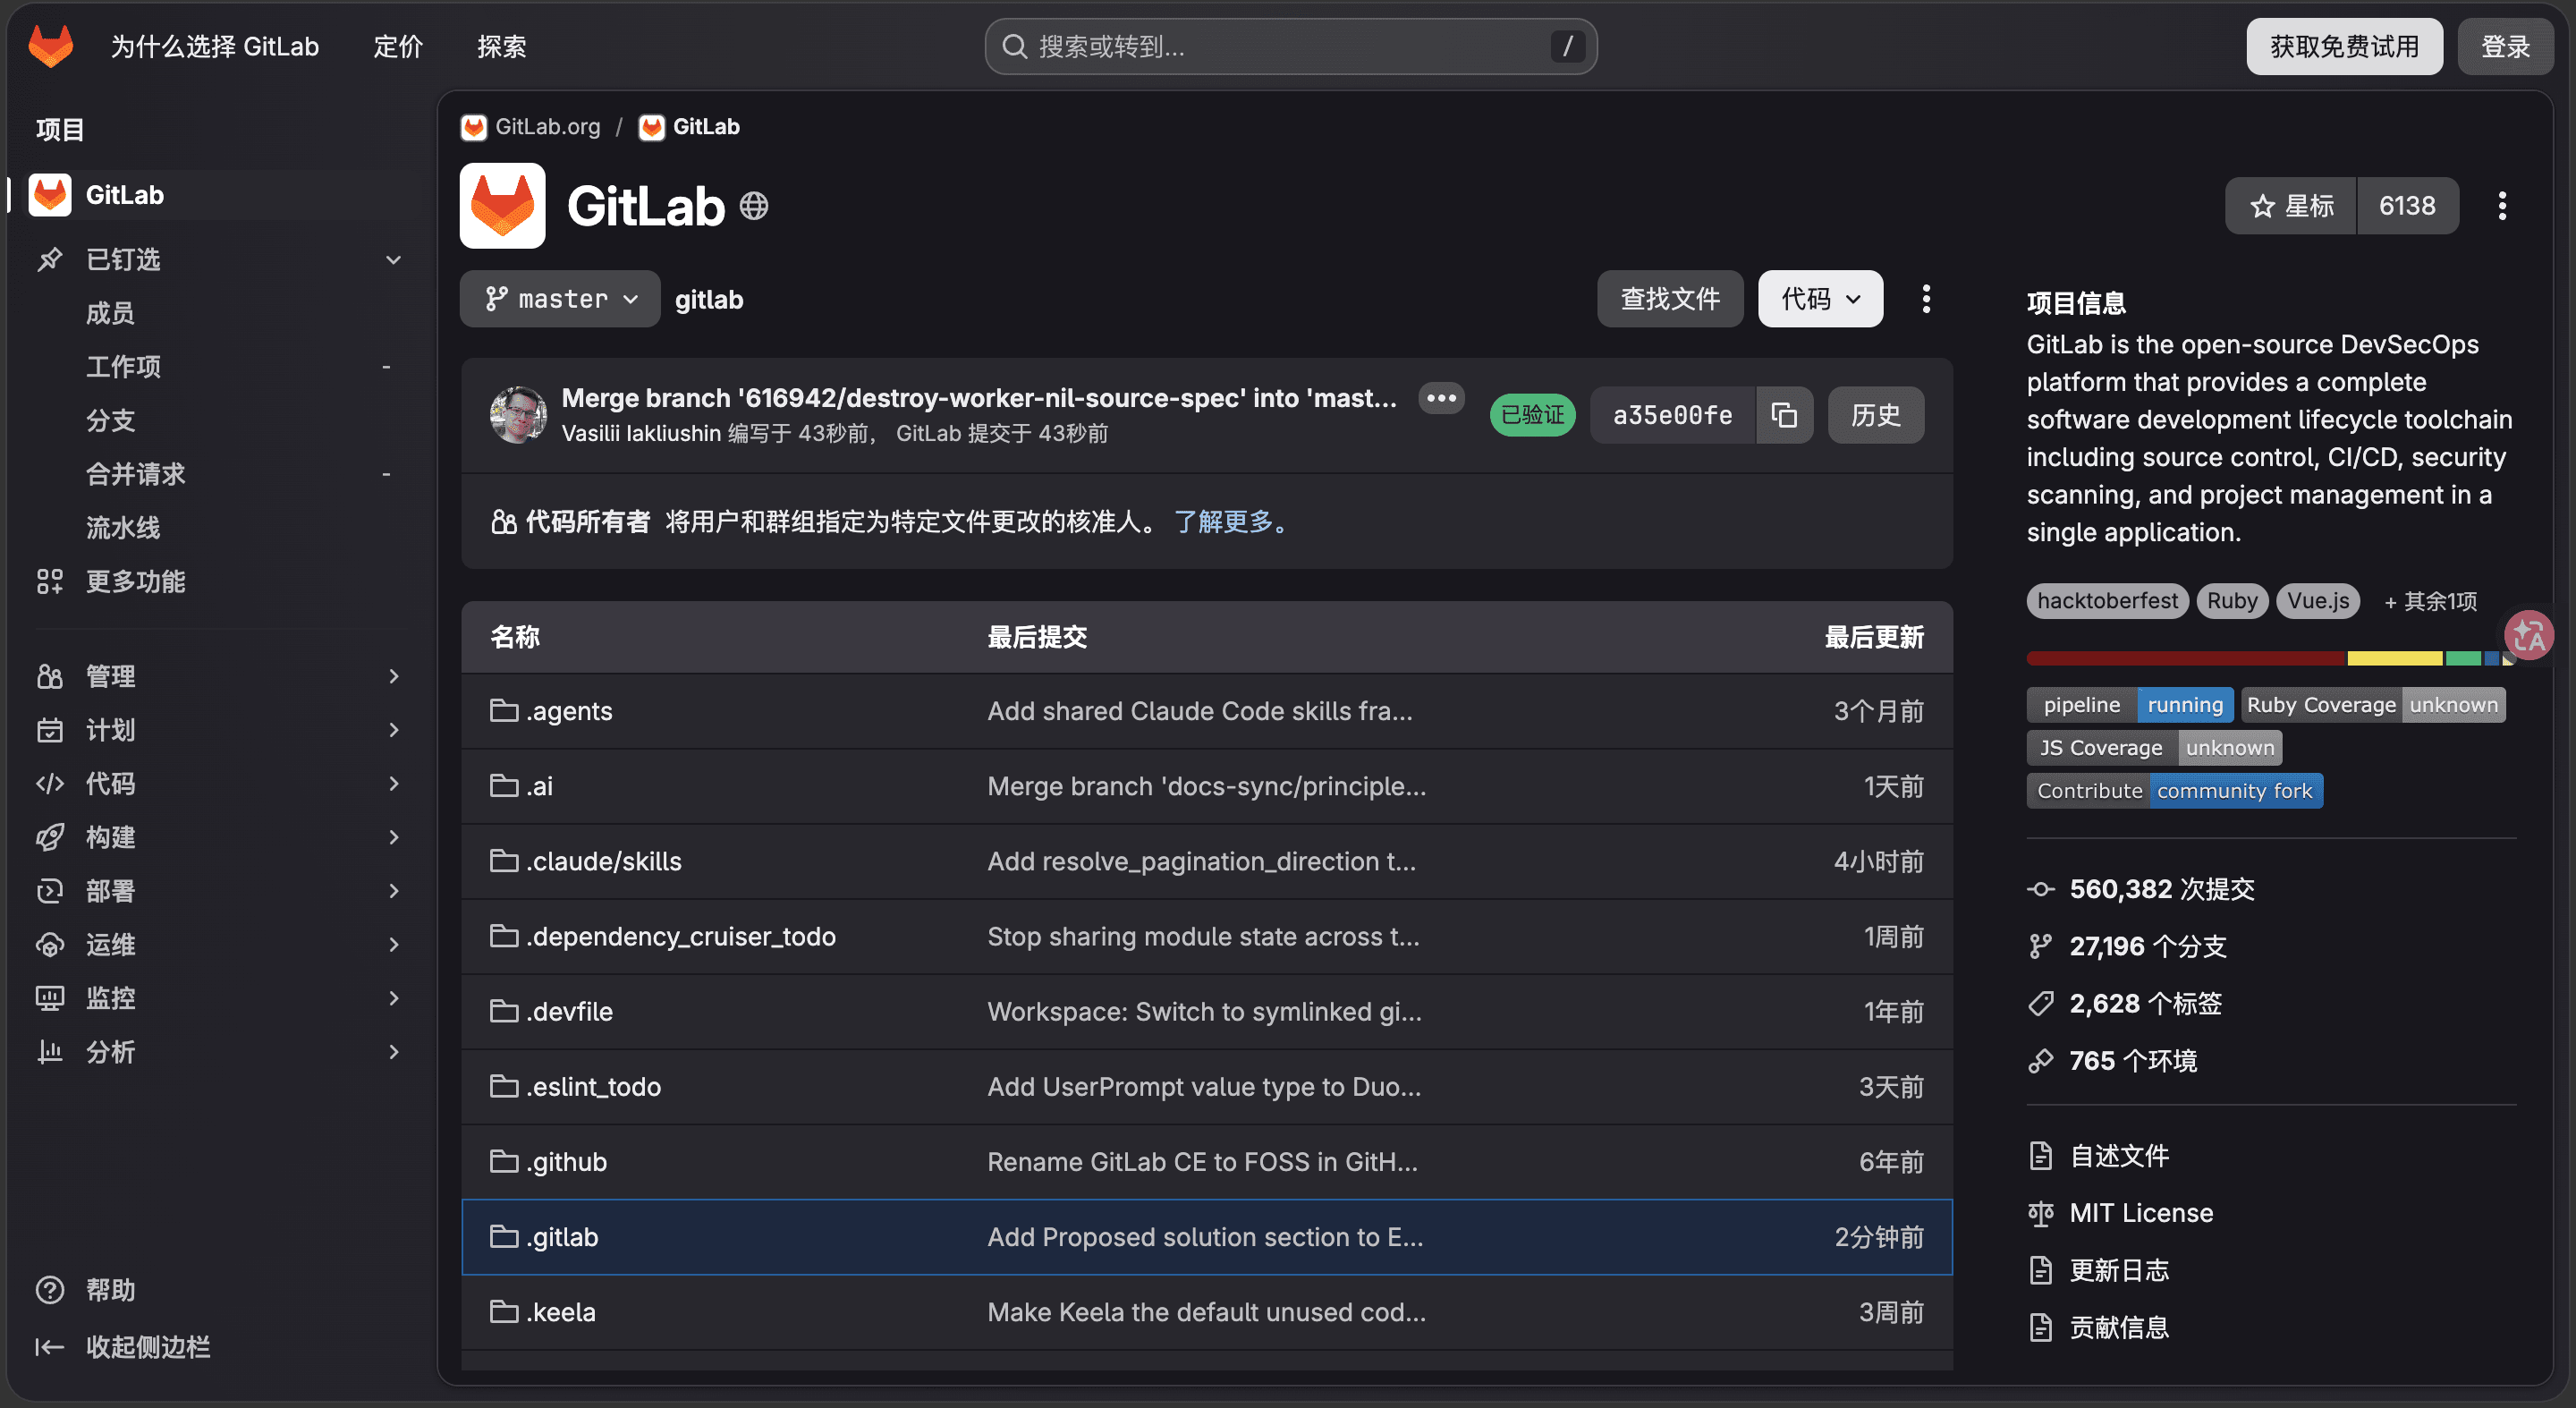
Task: Open the 2,628 个标签 tags link
Action: 2125,1003
